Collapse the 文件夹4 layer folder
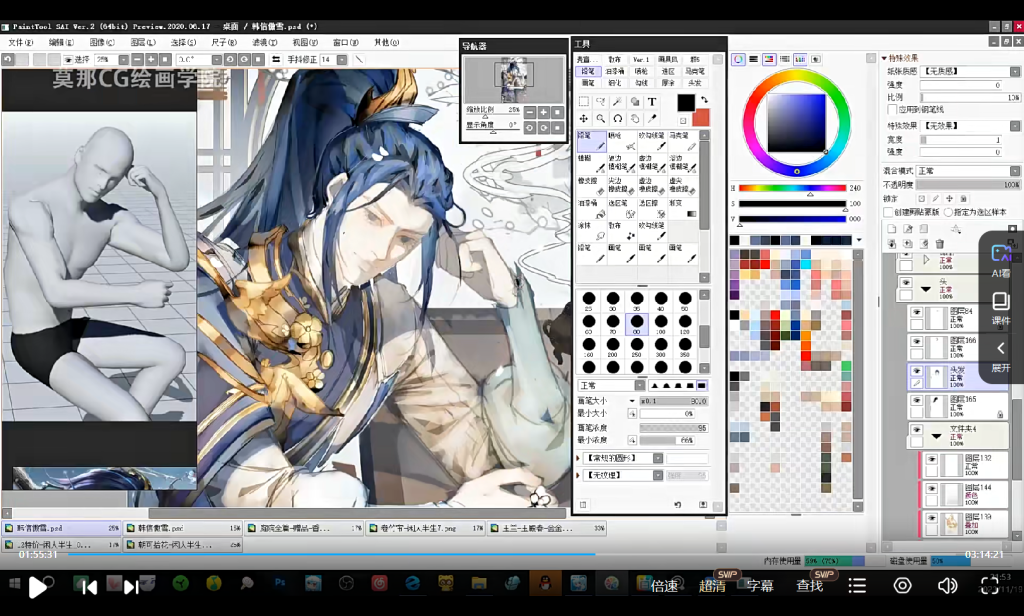Screen dimensions: 1024x616 pyautogui.click(x=937, y=436)
